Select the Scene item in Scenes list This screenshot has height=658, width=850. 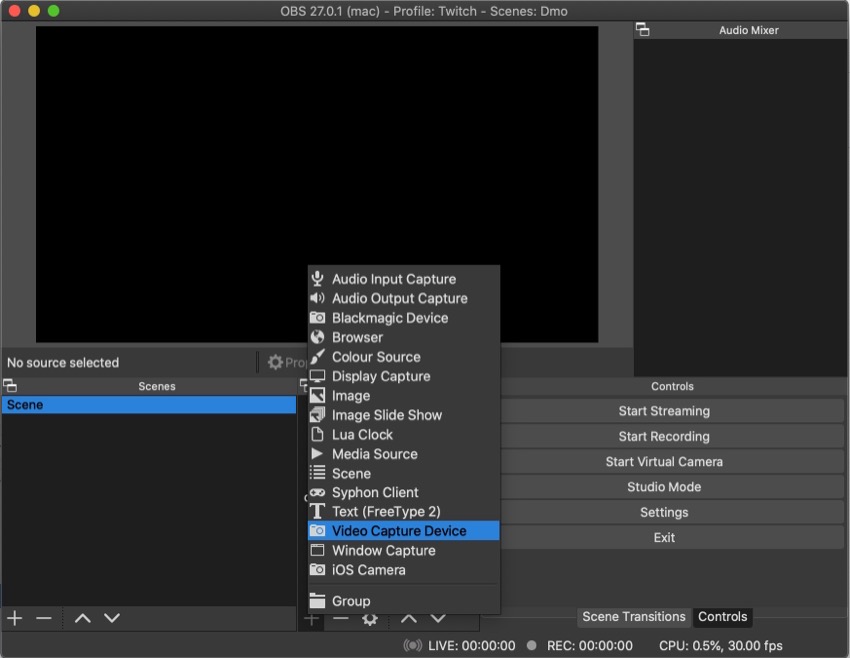pyautogui.click(x=149, y=405)
